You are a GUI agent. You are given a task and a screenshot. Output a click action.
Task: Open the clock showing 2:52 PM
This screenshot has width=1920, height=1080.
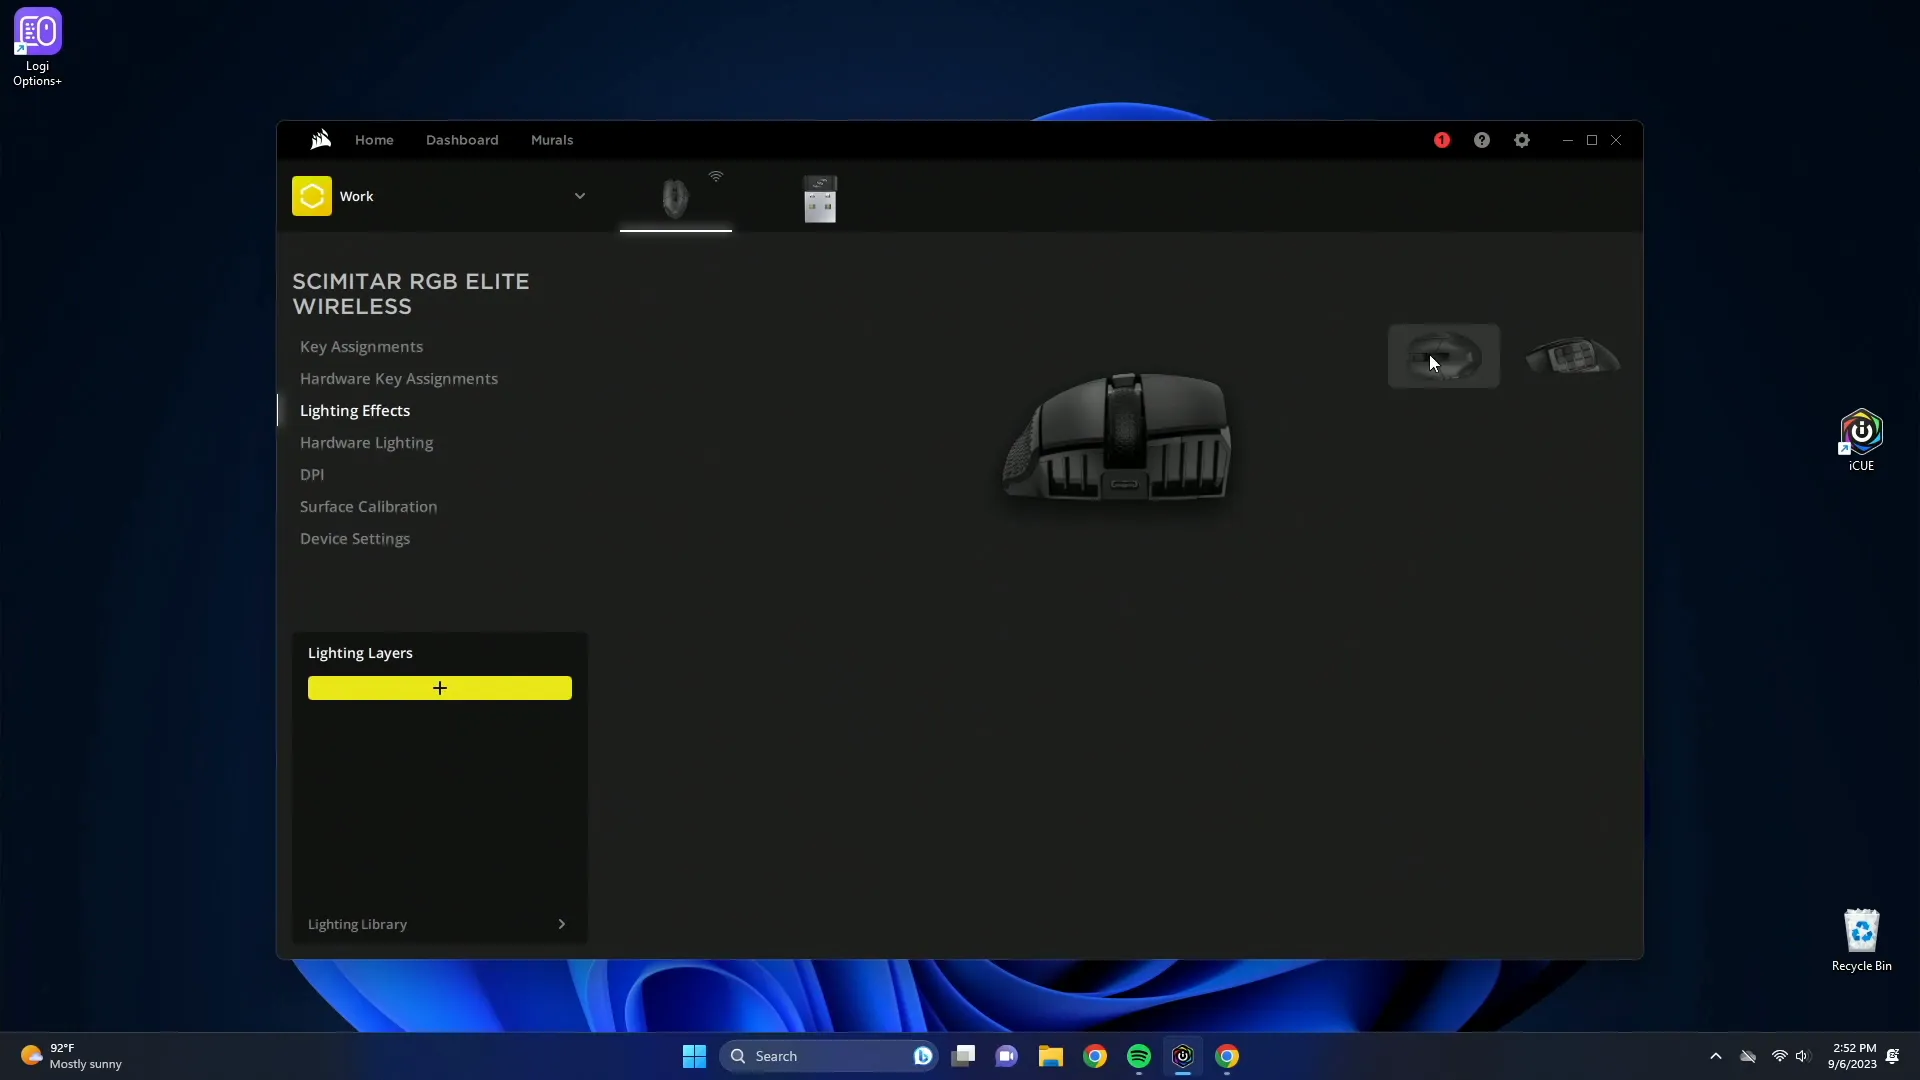1852,1056
